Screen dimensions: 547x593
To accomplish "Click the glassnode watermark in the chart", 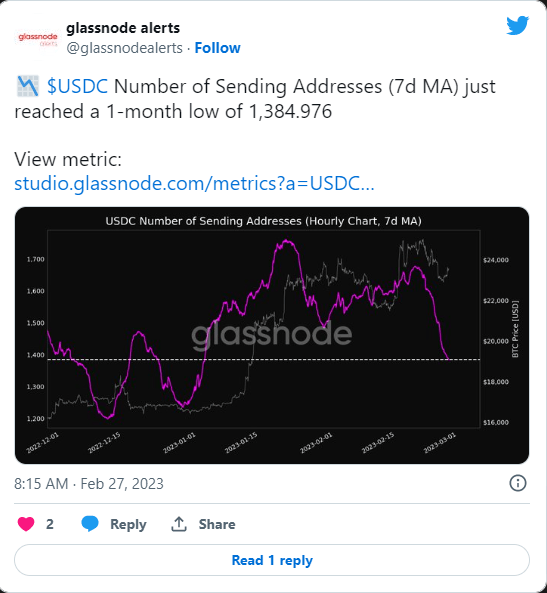I will click(271, 335).
